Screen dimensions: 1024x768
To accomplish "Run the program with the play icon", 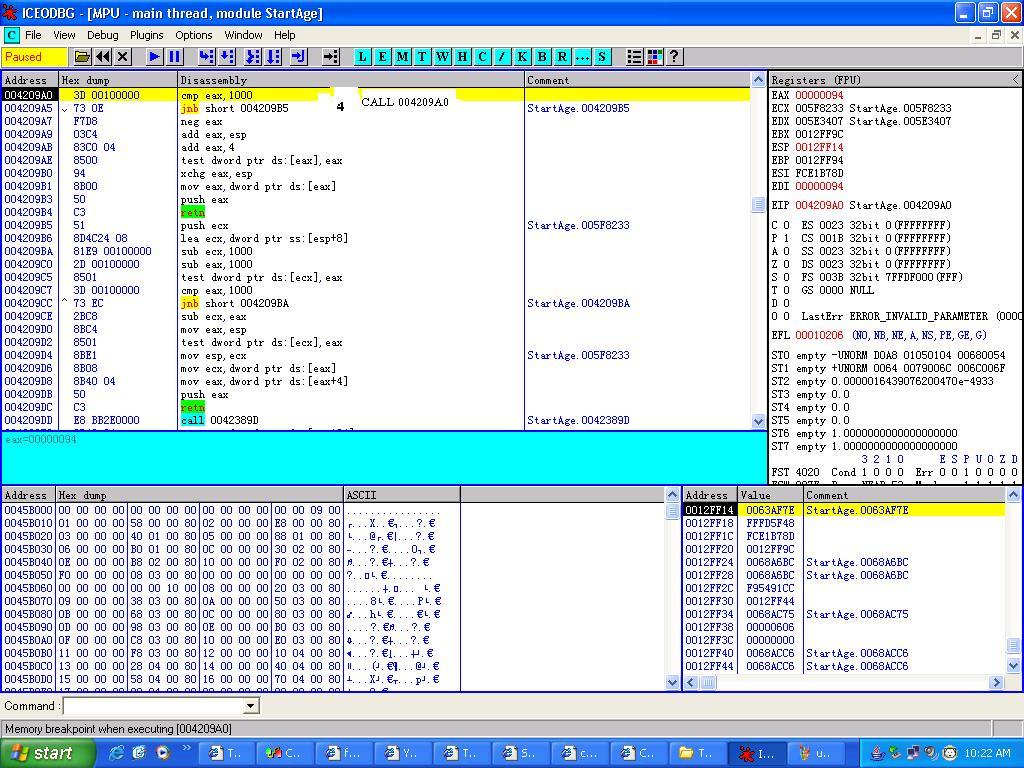I will [x=154, y=57].
